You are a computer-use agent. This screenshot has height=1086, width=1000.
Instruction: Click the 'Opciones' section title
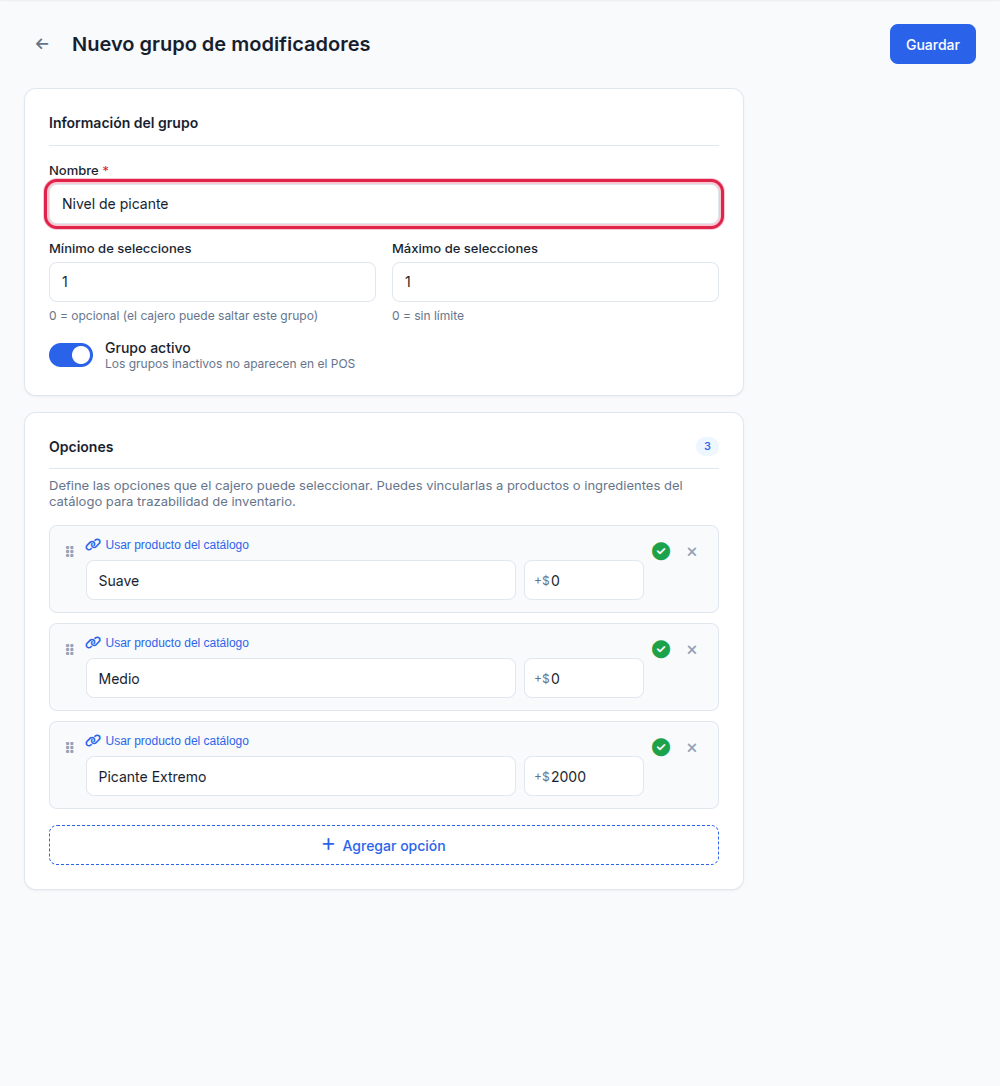81,447
